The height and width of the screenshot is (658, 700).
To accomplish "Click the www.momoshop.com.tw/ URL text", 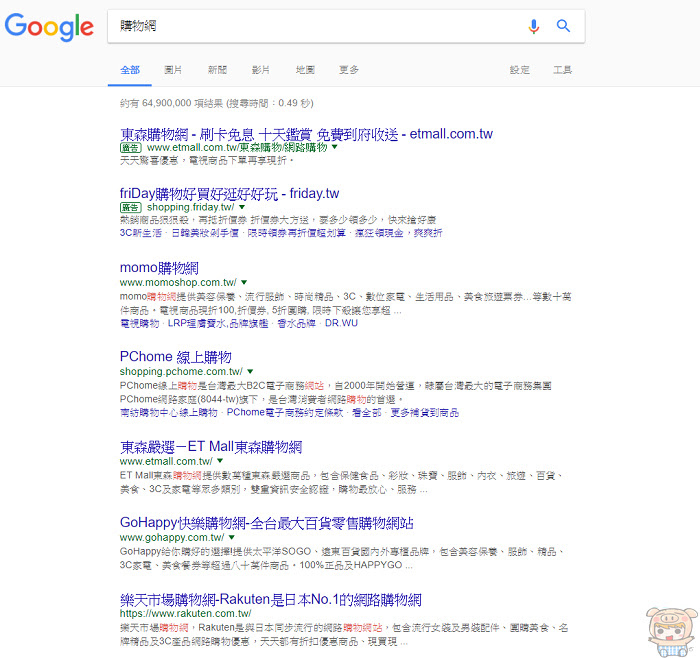I will click(178, 282).
